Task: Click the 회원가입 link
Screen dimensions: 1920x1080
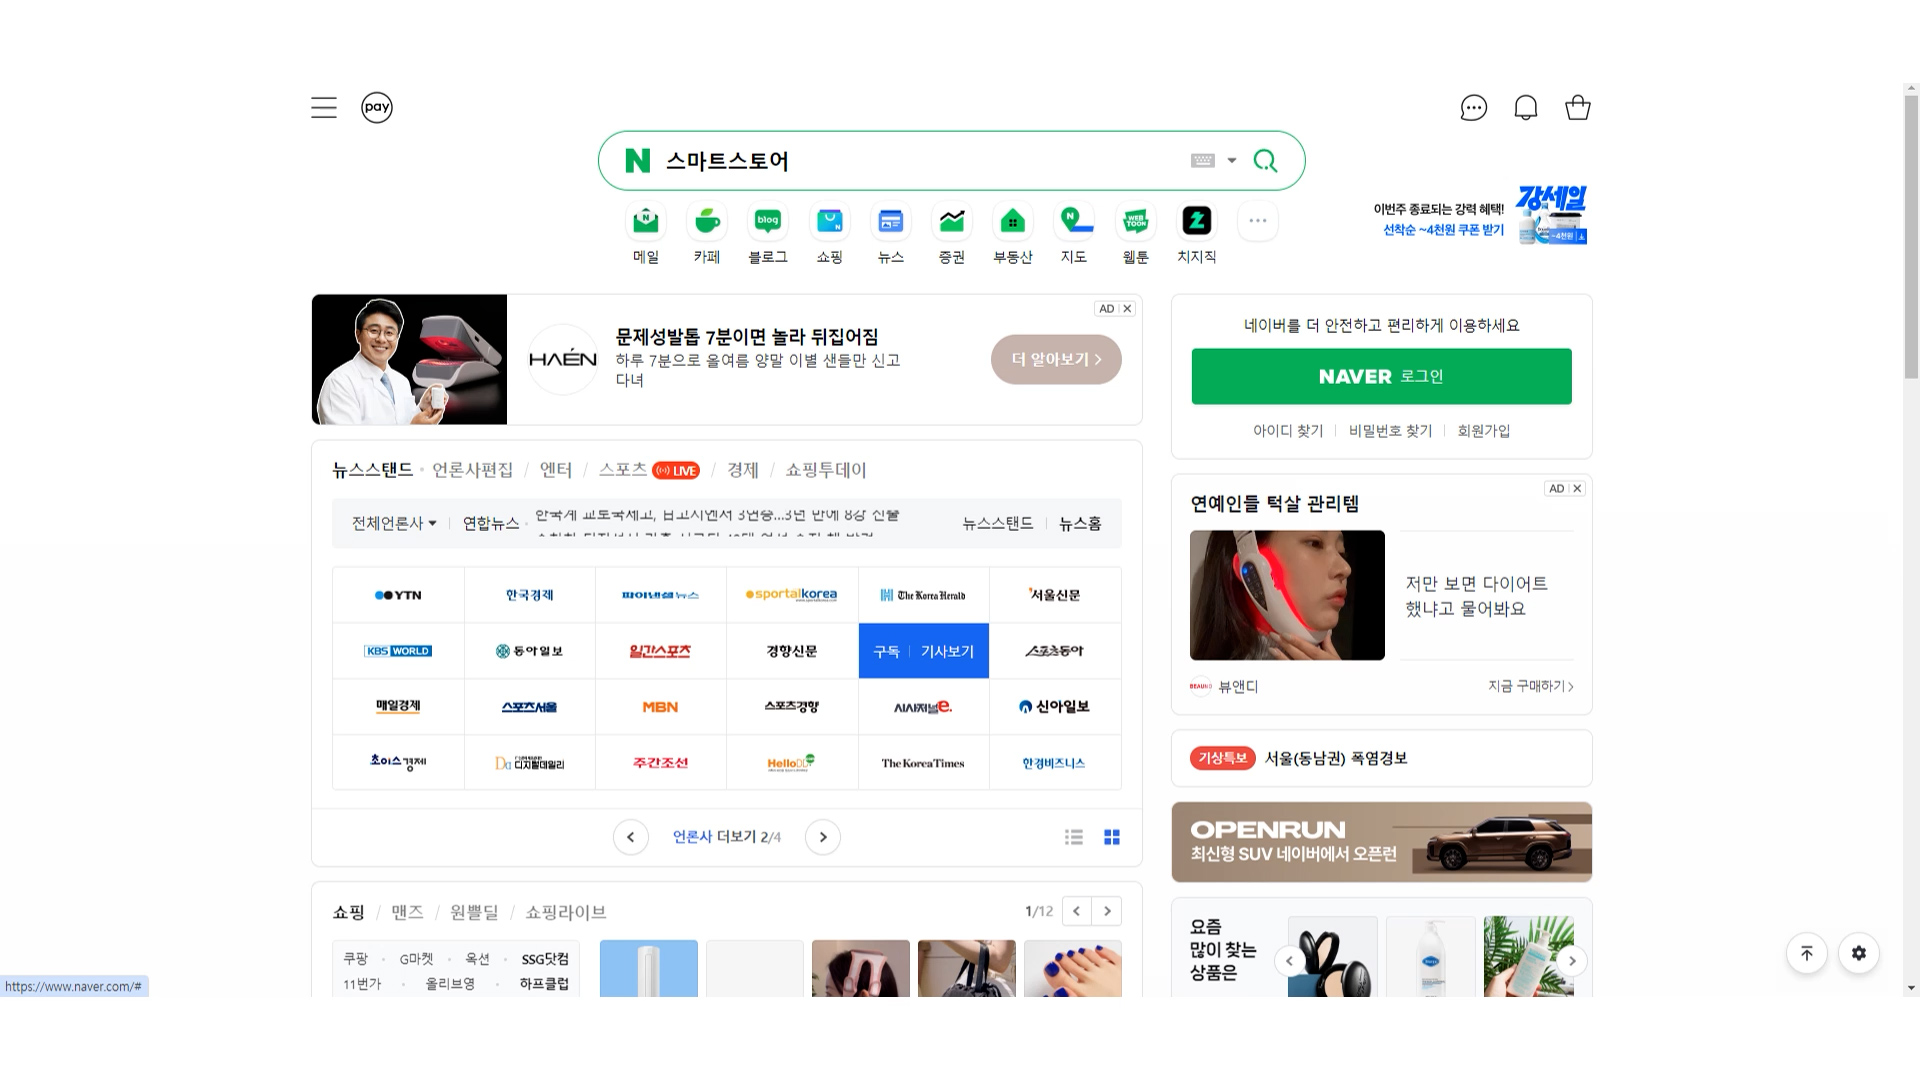Action: point(1483,431)
